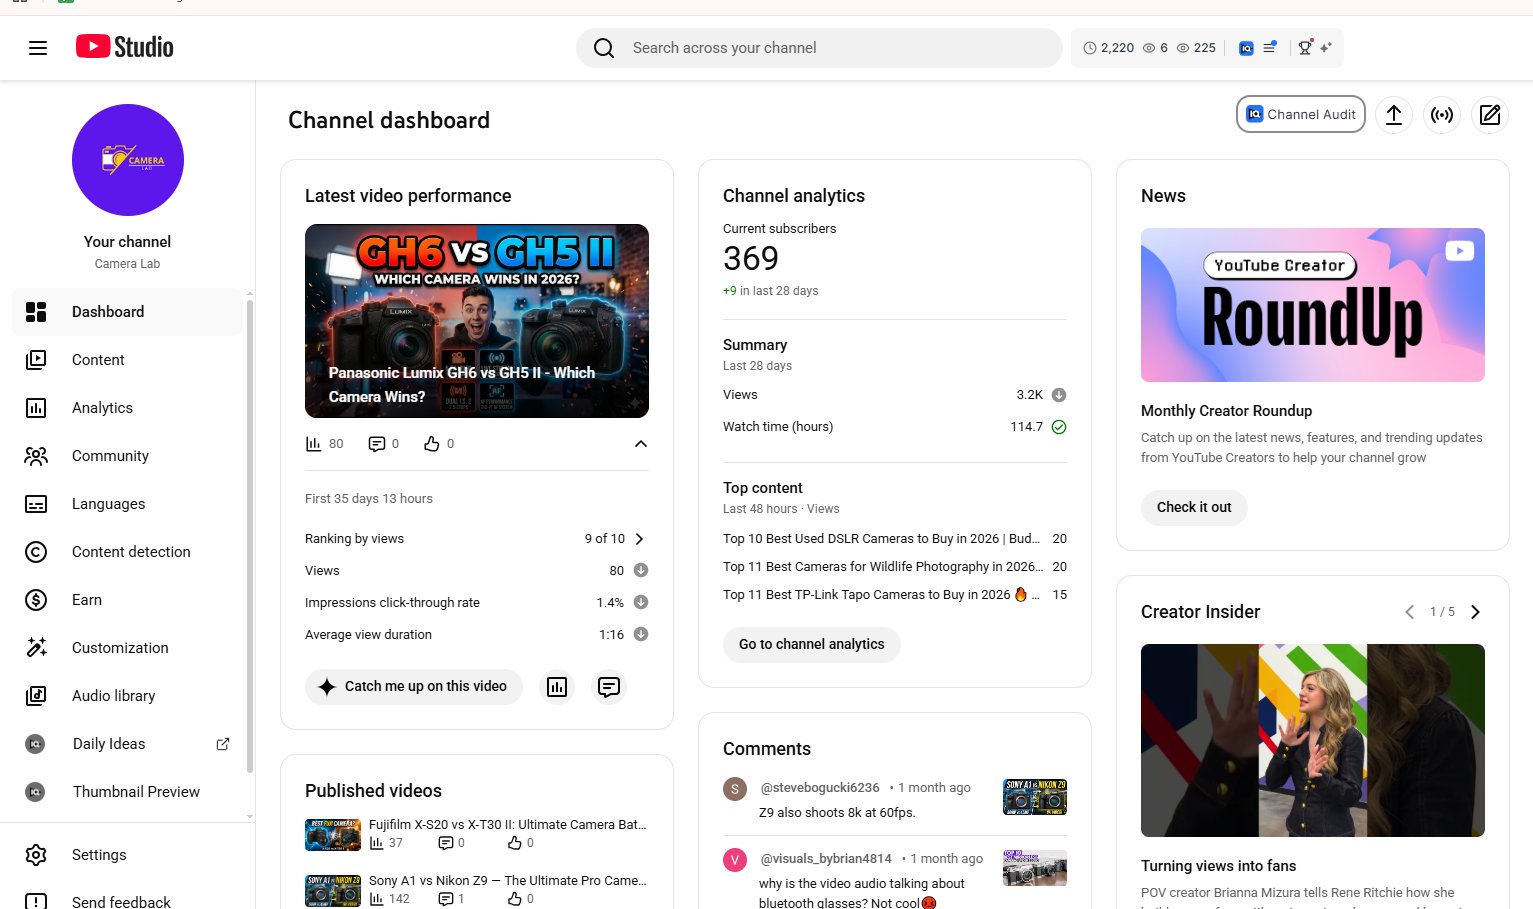
Task: Click the trophy icon in the top bar
Action: coord(1305,47)
